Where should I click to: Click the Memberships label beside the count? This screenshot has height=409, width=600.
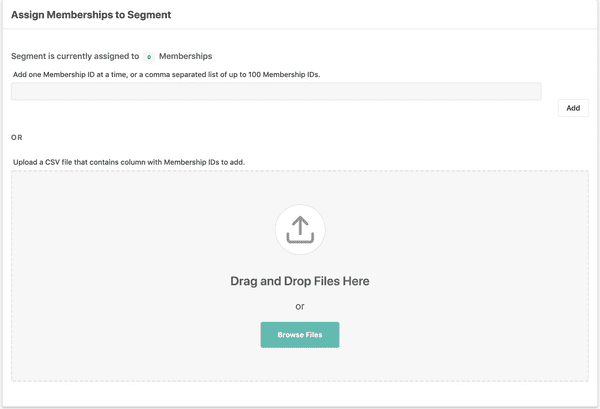(185, 56)
